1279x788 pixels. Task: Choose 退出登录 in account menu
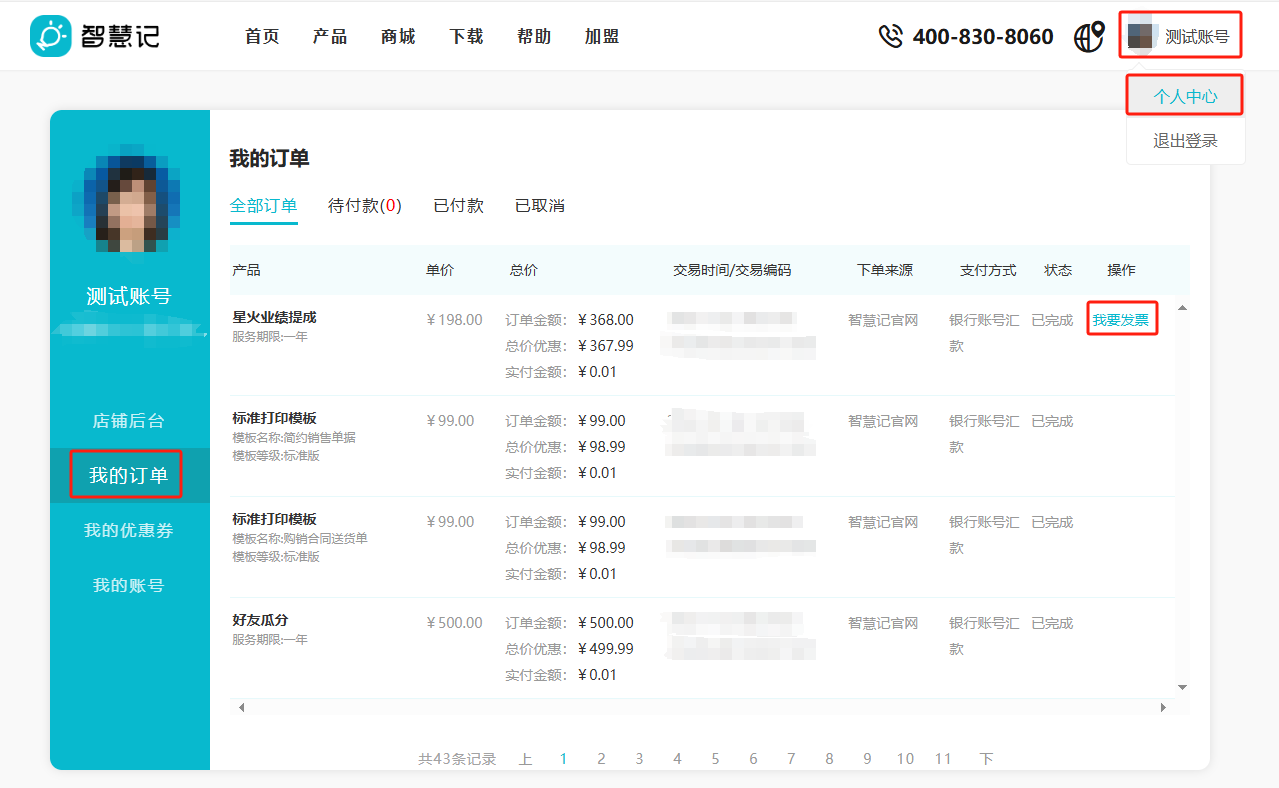(1185, 141)
